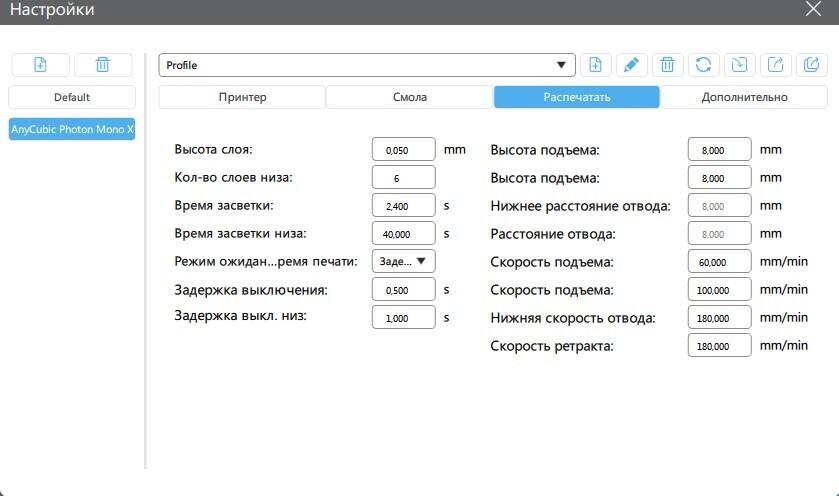Switch to the Смола tab
This screenshot has width=839, height=496.
(x=410, y=97)
